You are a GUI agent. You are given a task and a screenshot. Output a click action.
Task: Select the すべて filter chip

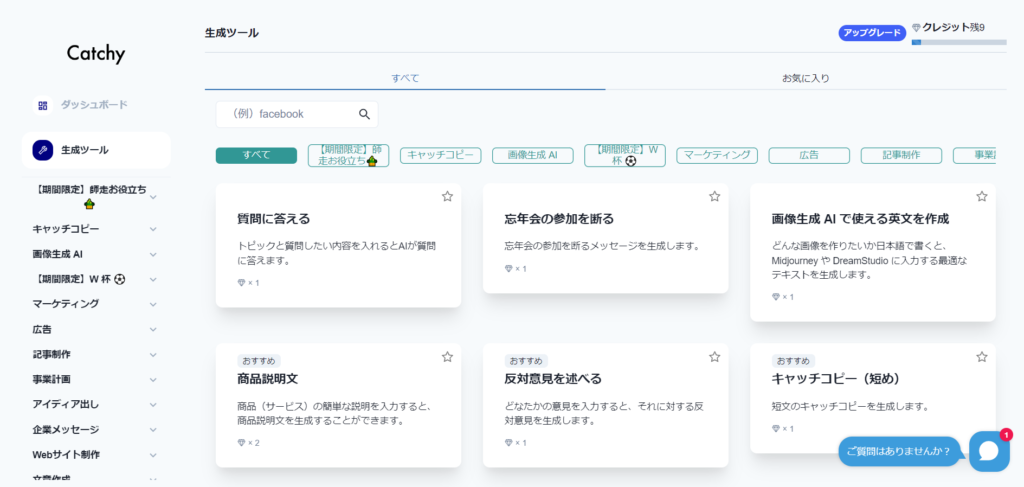pyautogui.click(x=256, y=155)
